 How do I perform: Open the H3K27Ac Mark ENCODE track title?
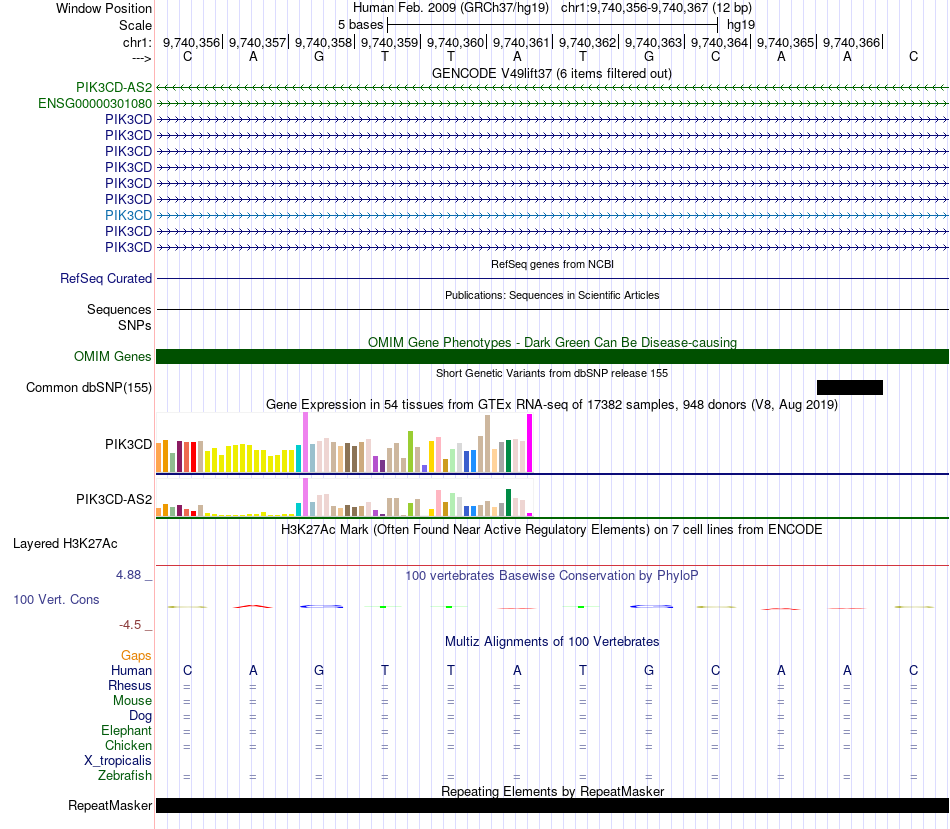click(552, 530)
